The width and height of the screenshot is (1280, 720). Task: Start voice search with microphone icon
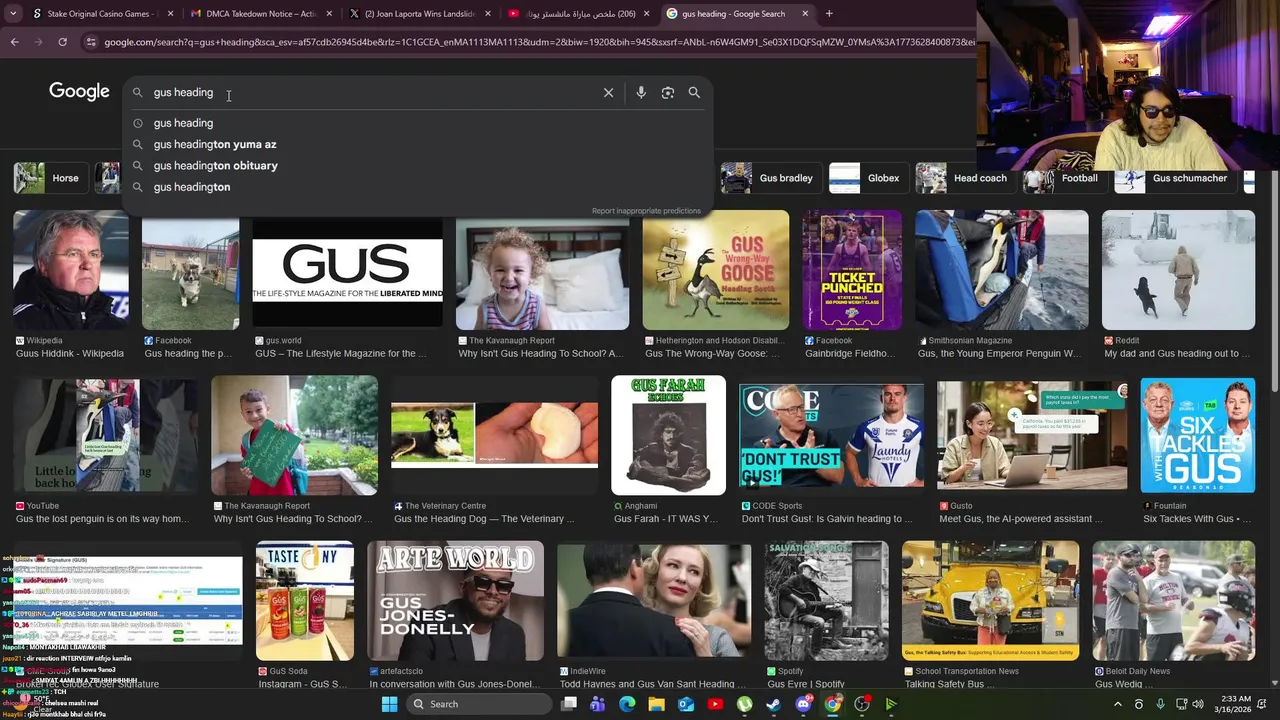pos(641,92)
